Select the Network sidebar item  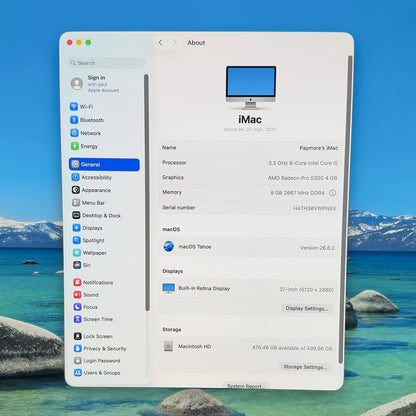click(86, 133)
